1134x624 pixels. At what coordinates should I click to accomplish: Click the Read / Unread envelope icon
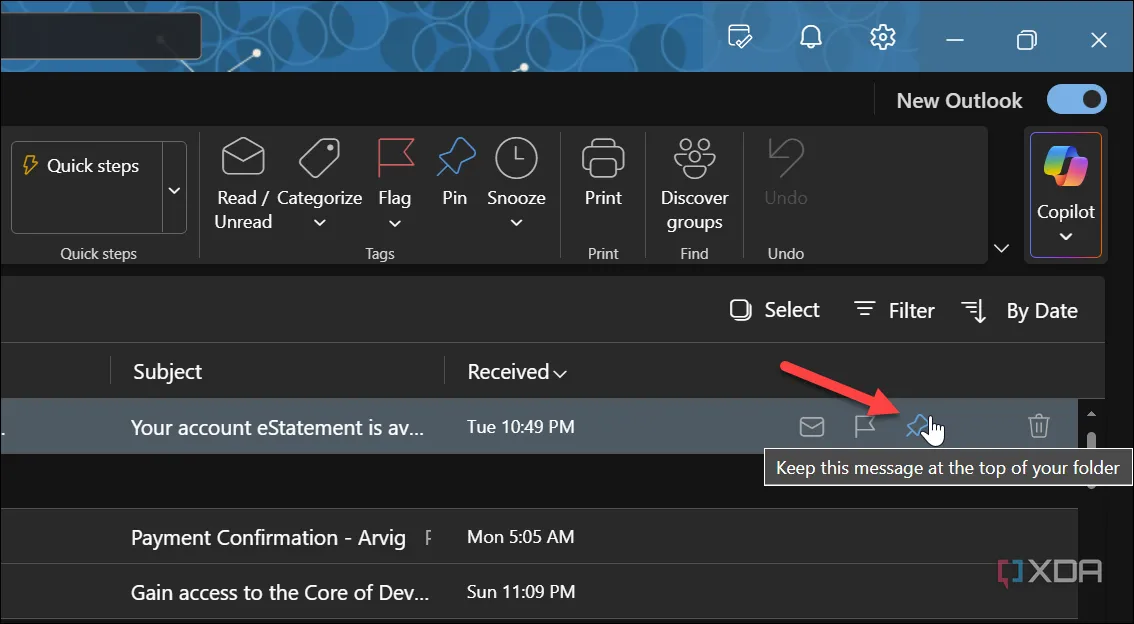[243, 158]
